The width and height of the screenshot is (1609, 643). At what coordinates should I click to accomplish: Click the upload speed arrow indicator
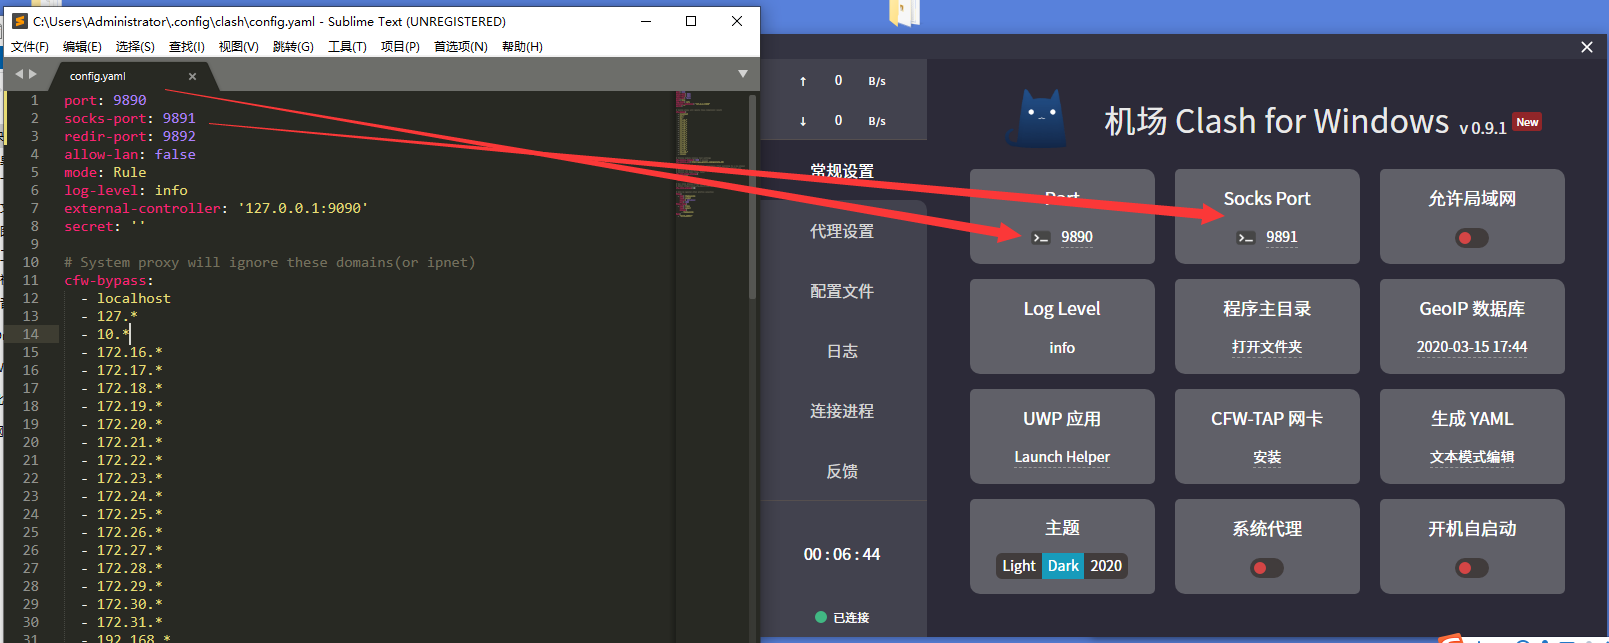coord(803,81)
